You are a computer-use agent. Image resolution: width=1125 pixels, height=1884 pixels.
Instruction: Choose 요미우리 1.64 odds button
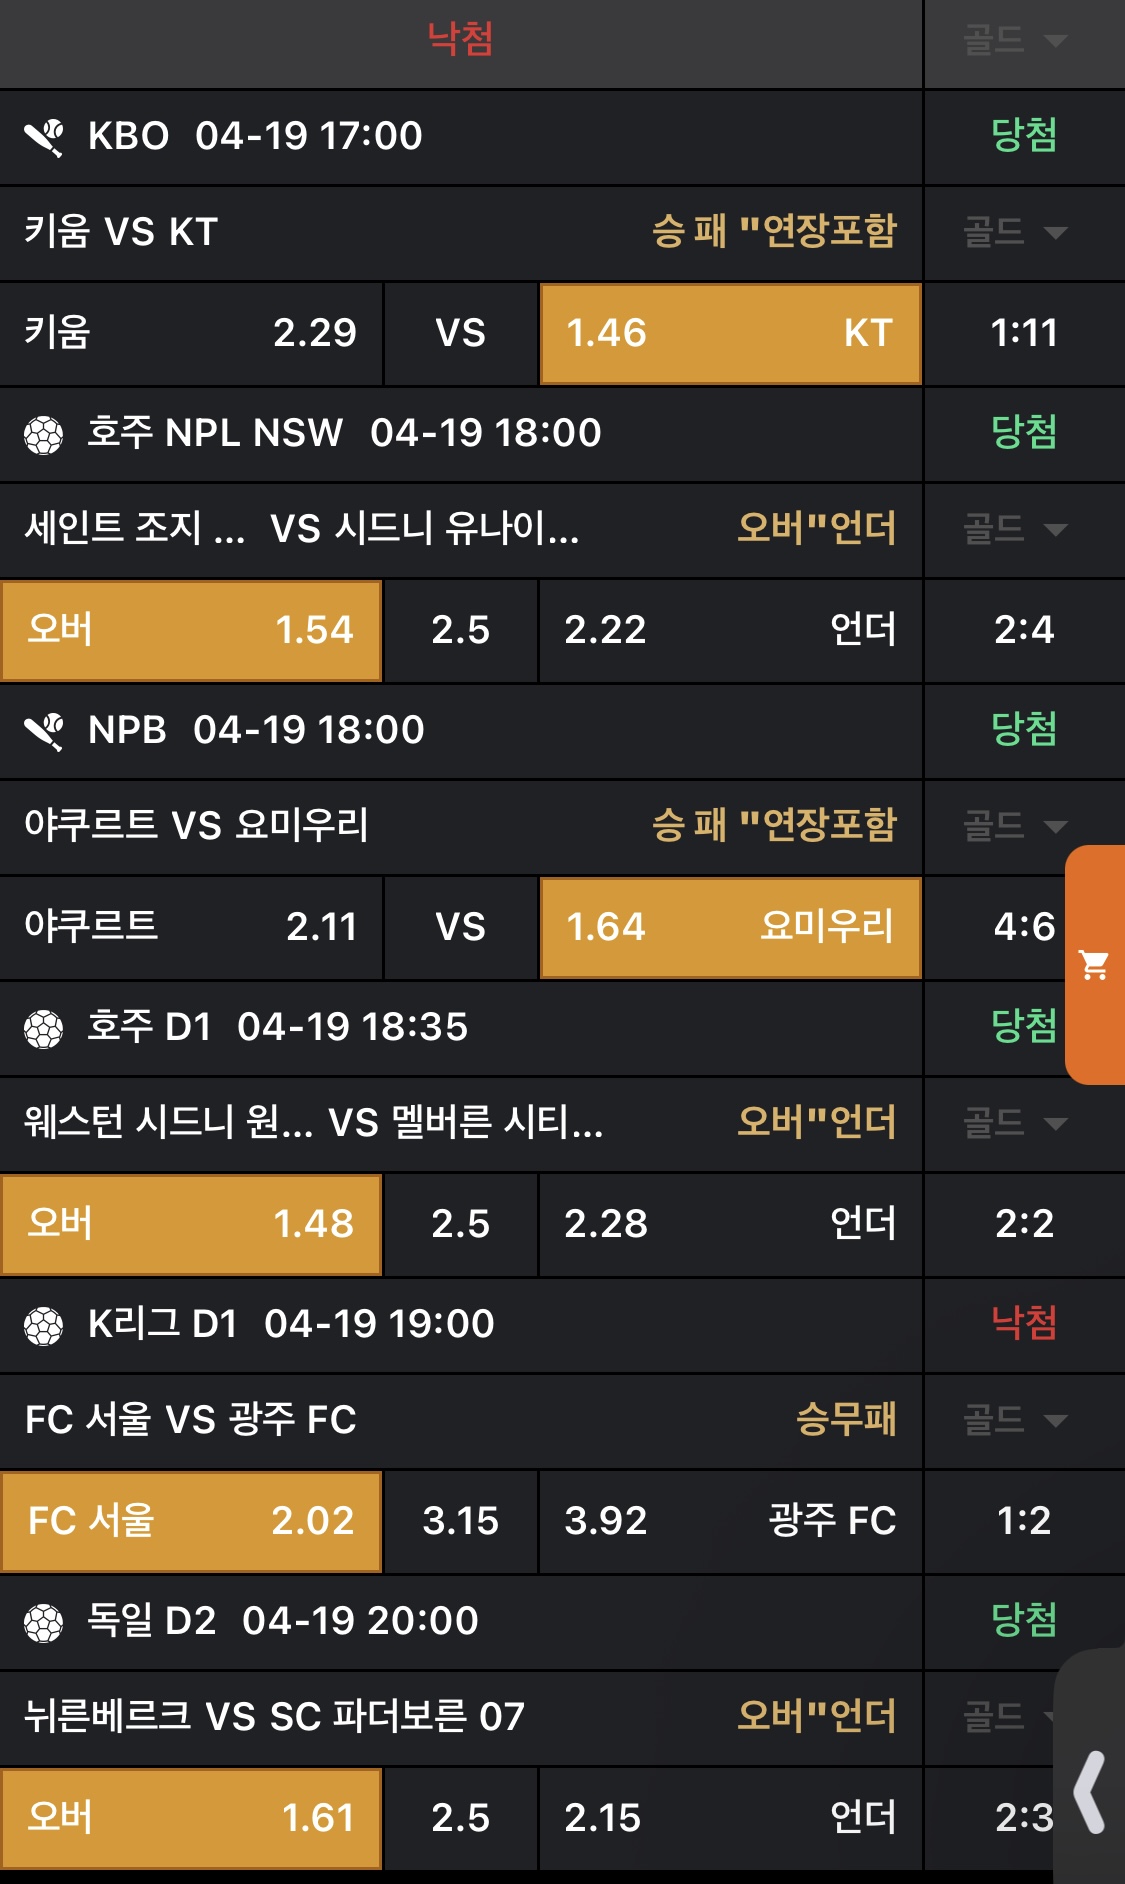coord(730,928)
